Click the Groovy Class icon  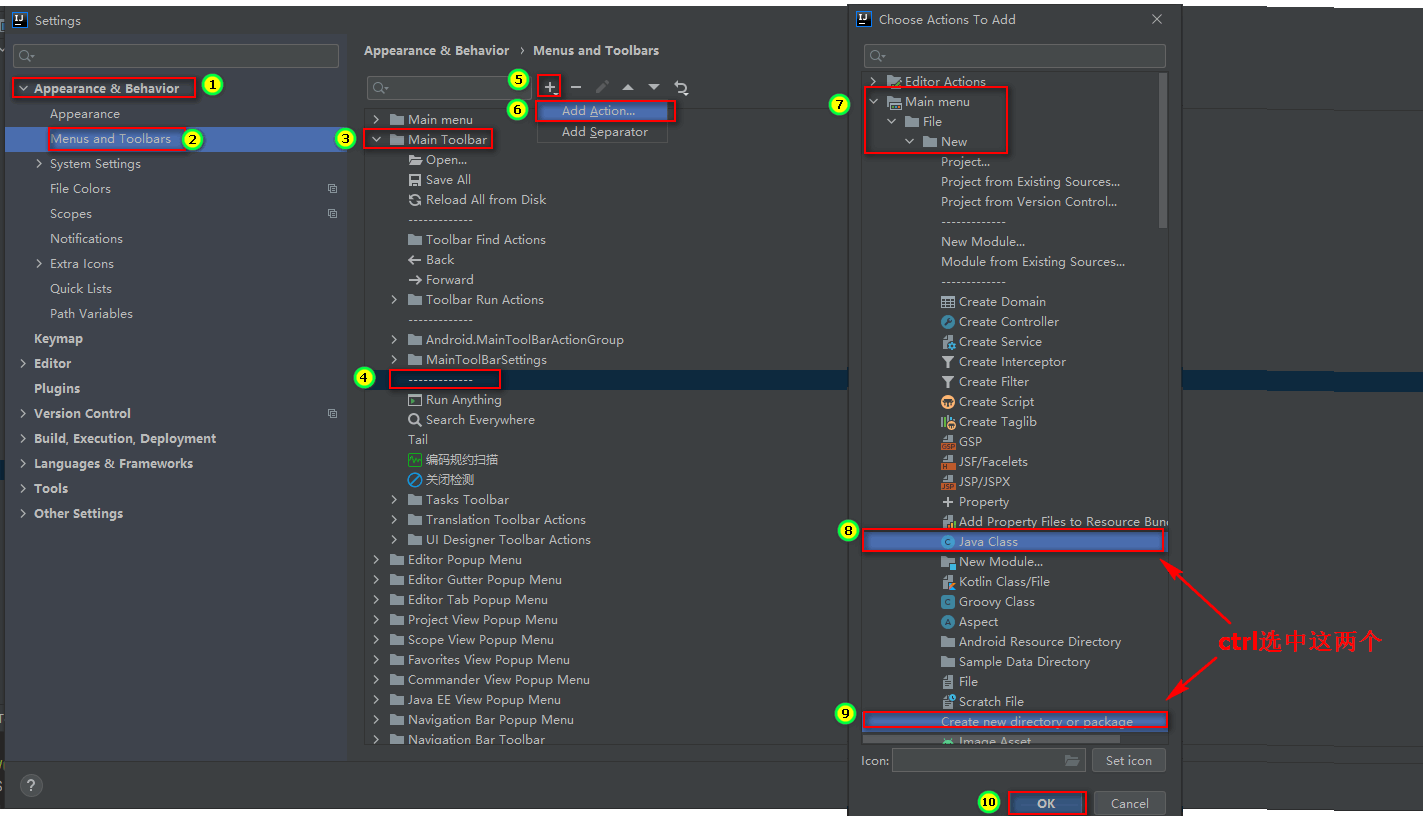point(948,601)
